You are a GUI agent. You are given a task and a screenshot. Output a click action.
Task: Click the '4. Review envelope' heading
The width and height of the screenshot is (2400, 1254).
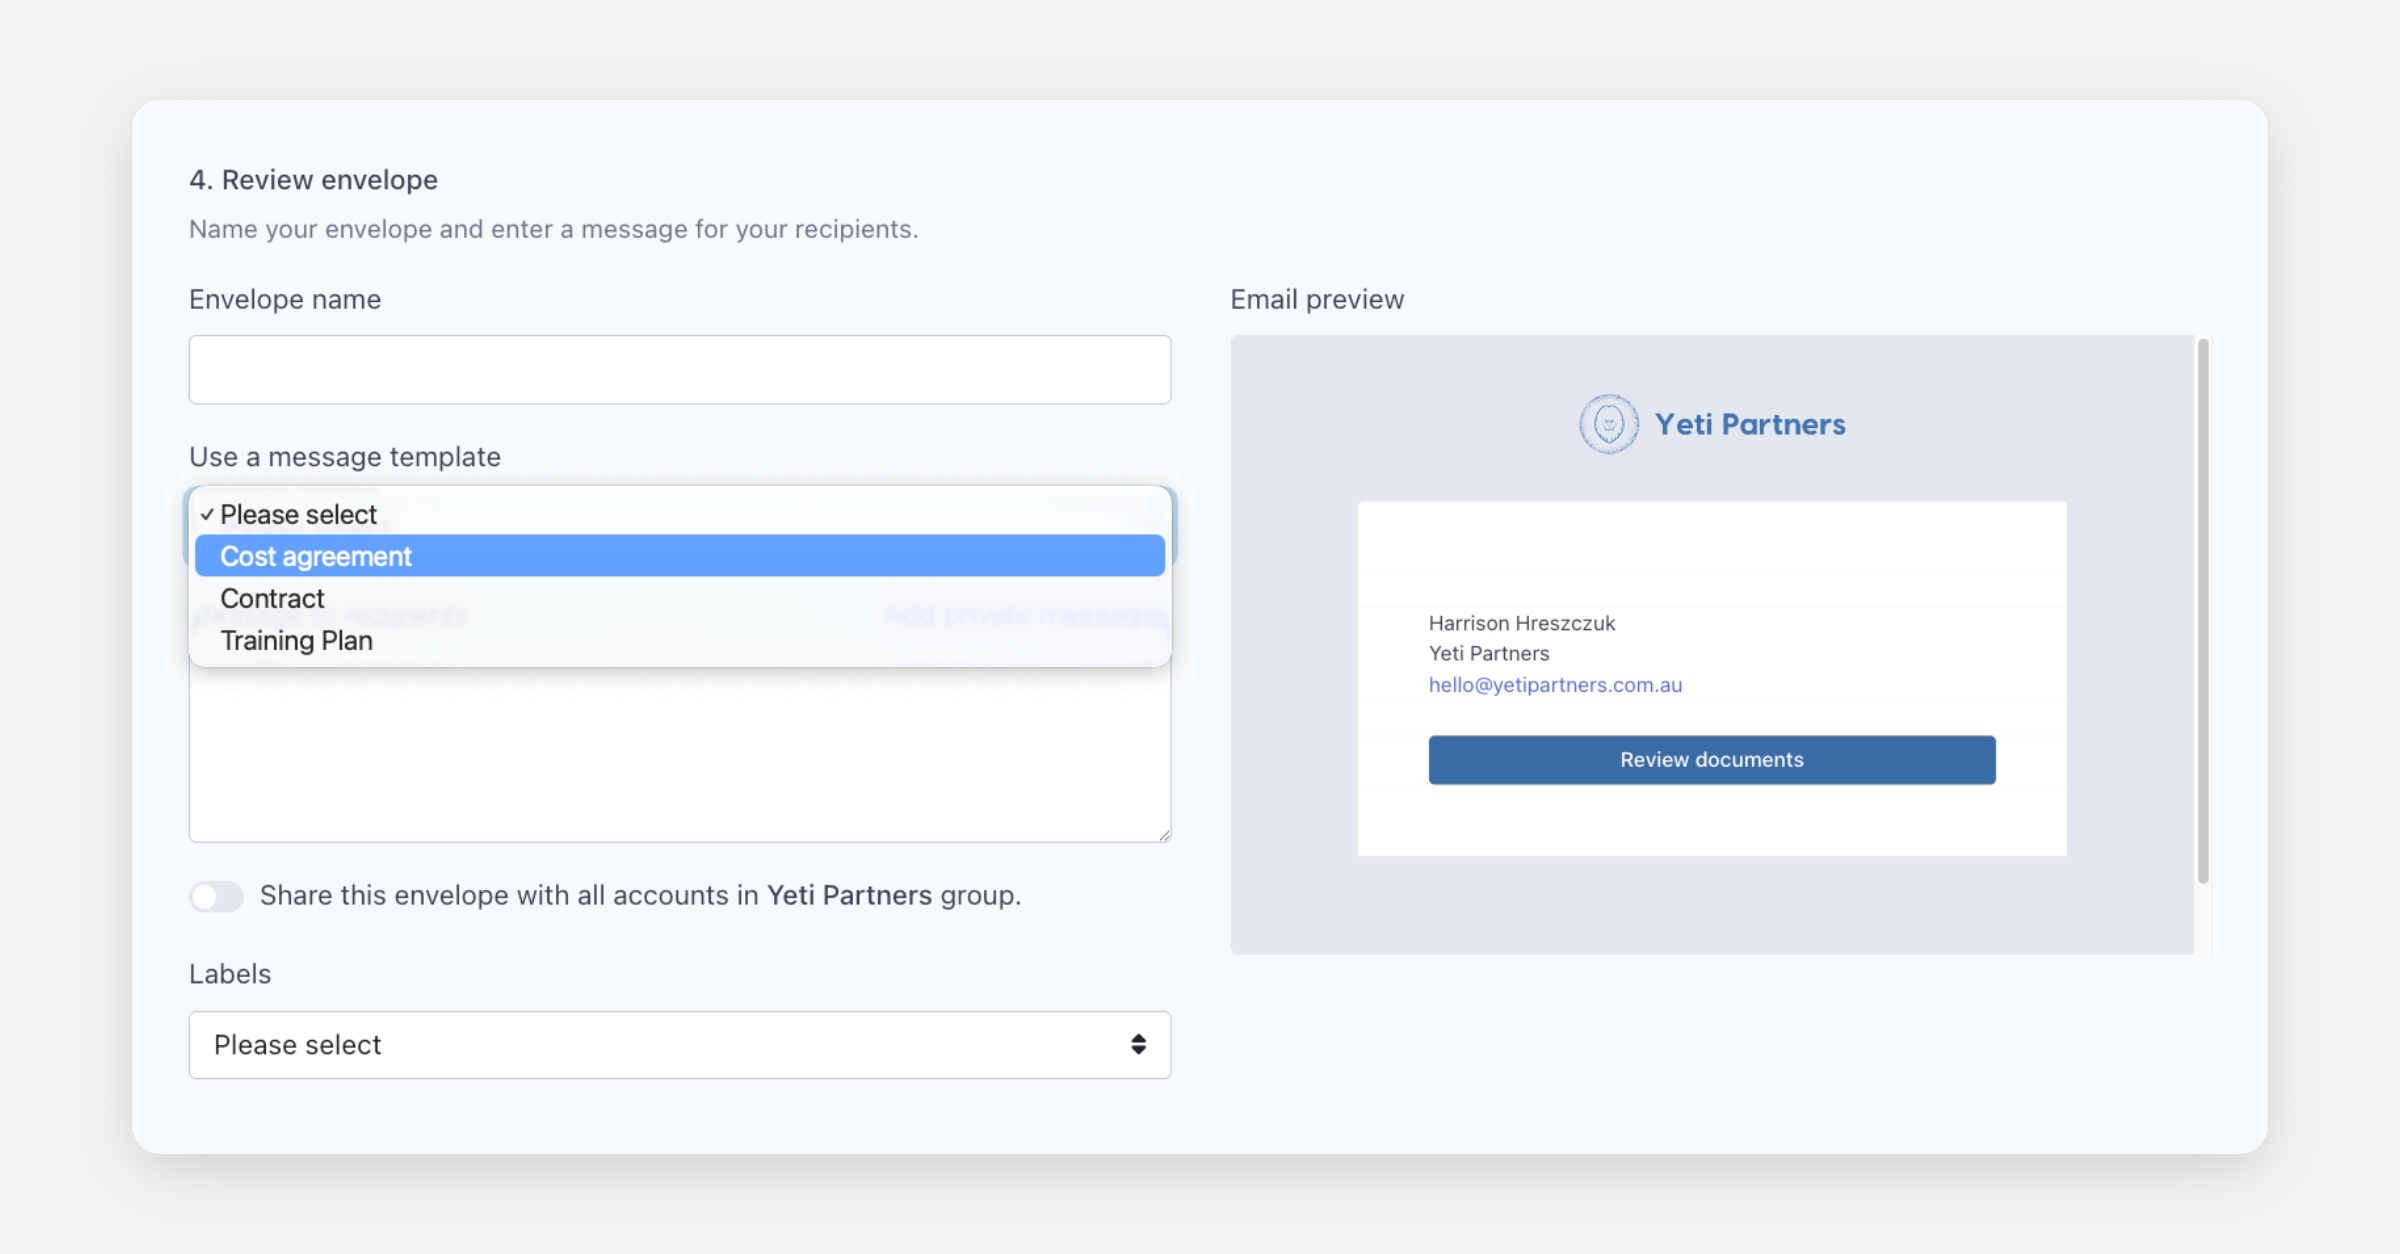(x=313, y=180)
